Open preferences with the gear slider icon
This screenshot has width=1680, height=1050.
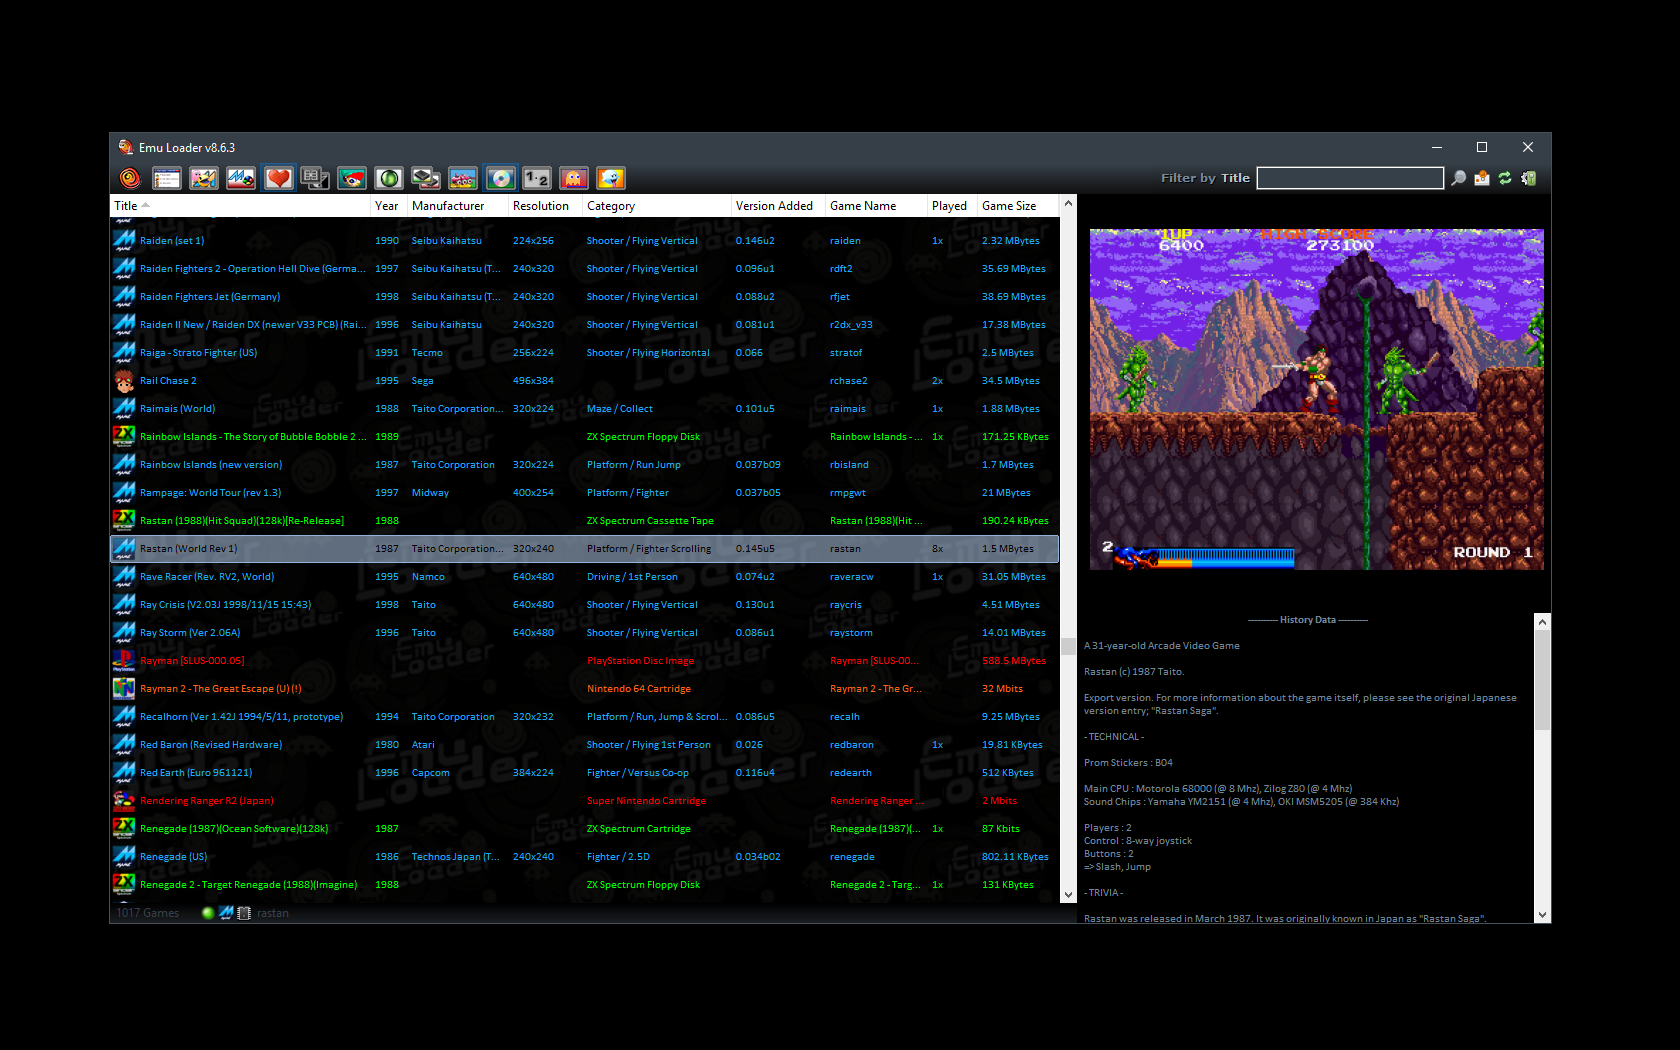coord(1528,178)
